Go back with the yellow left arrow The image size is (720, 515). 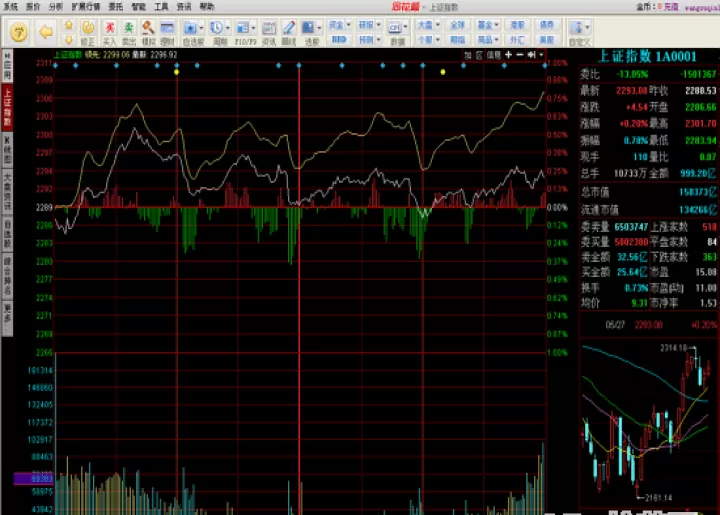(x=46, y=32)
